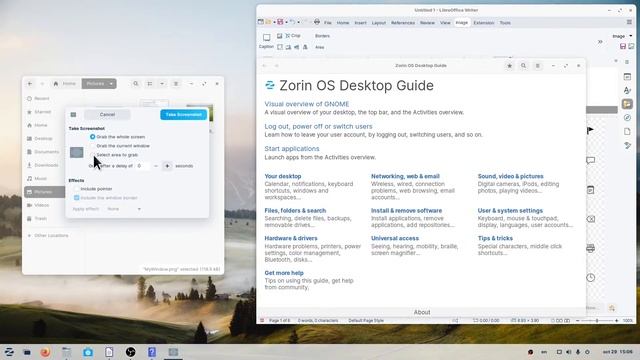This screenshot has height=360, width=640.
Task: Open the Layout tab in Writer
Action: pyautogui.click(x=378, y=23)
